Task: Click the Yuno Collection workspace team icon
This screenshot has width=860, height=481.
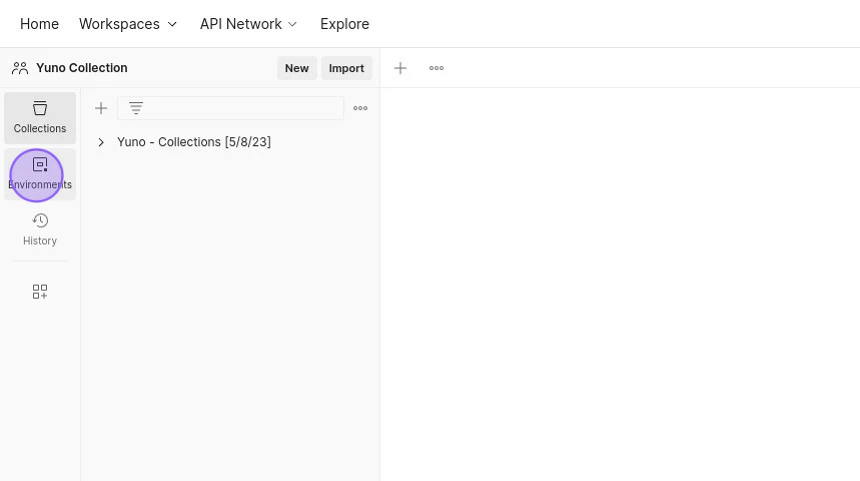Action: [x=20, y=68]
